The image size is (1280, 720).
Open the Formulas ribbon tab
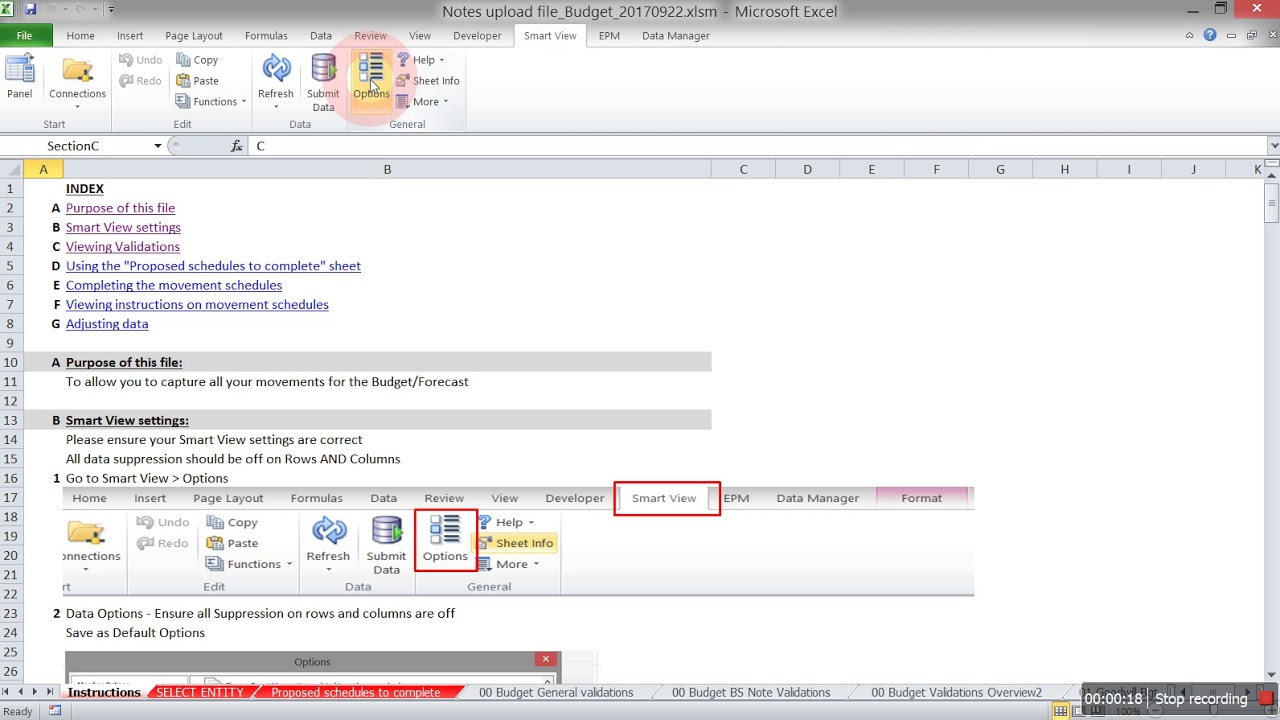266,36
